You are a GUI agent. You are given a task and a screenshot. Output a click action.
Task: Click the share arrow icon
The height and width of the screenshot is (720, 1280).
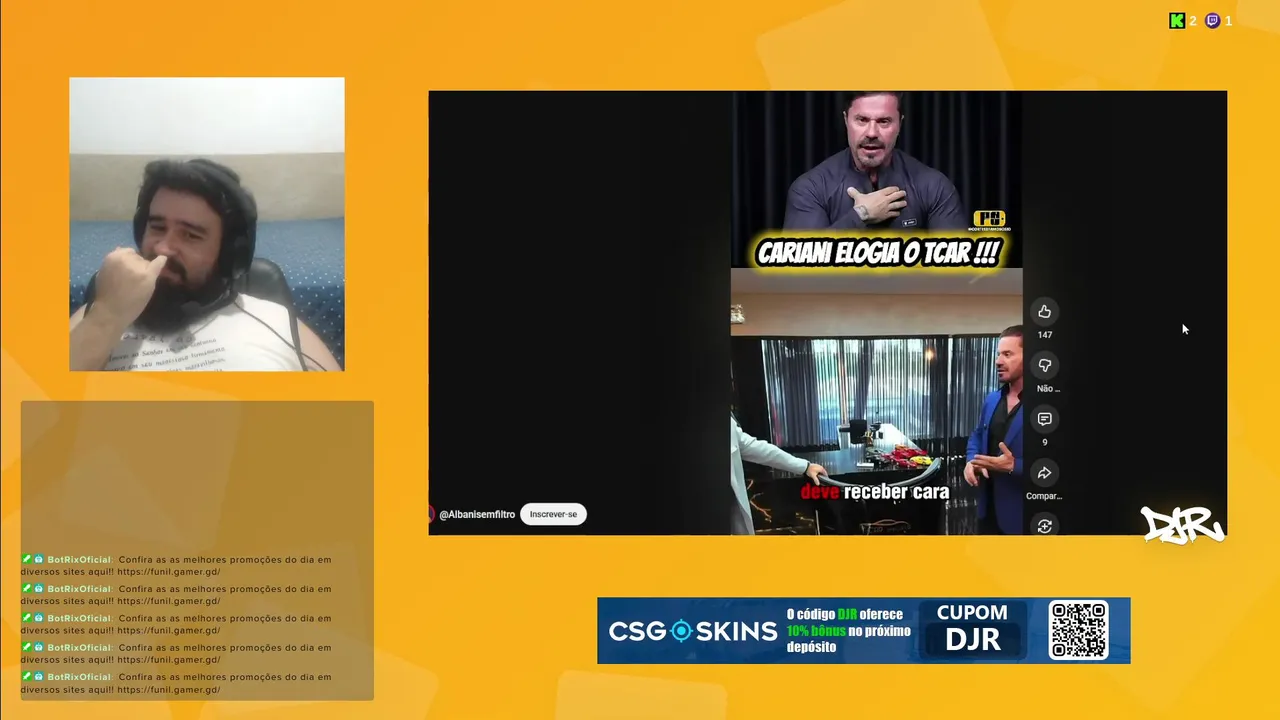click(x=1044, y=473)
